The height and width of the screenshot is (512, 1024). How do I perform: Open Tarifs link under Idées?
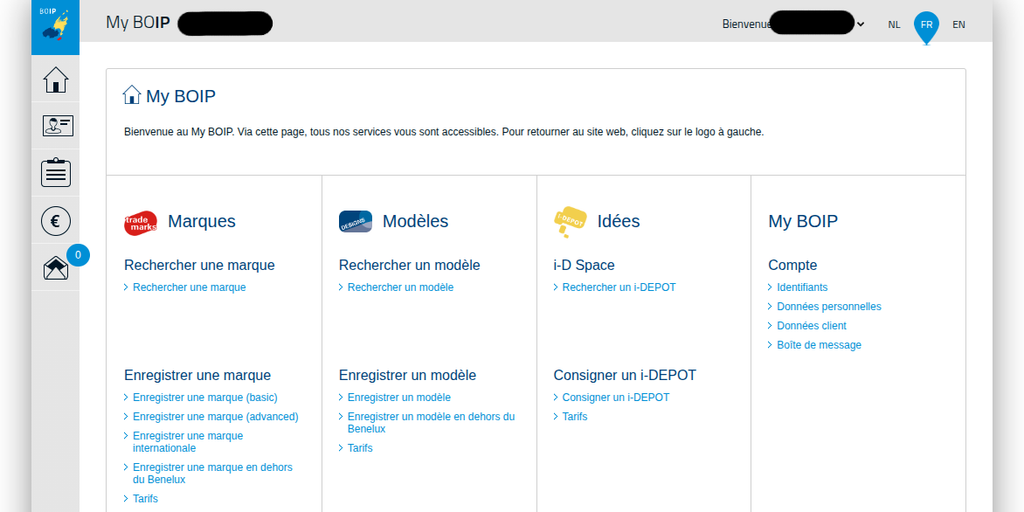tap(575, 416)
